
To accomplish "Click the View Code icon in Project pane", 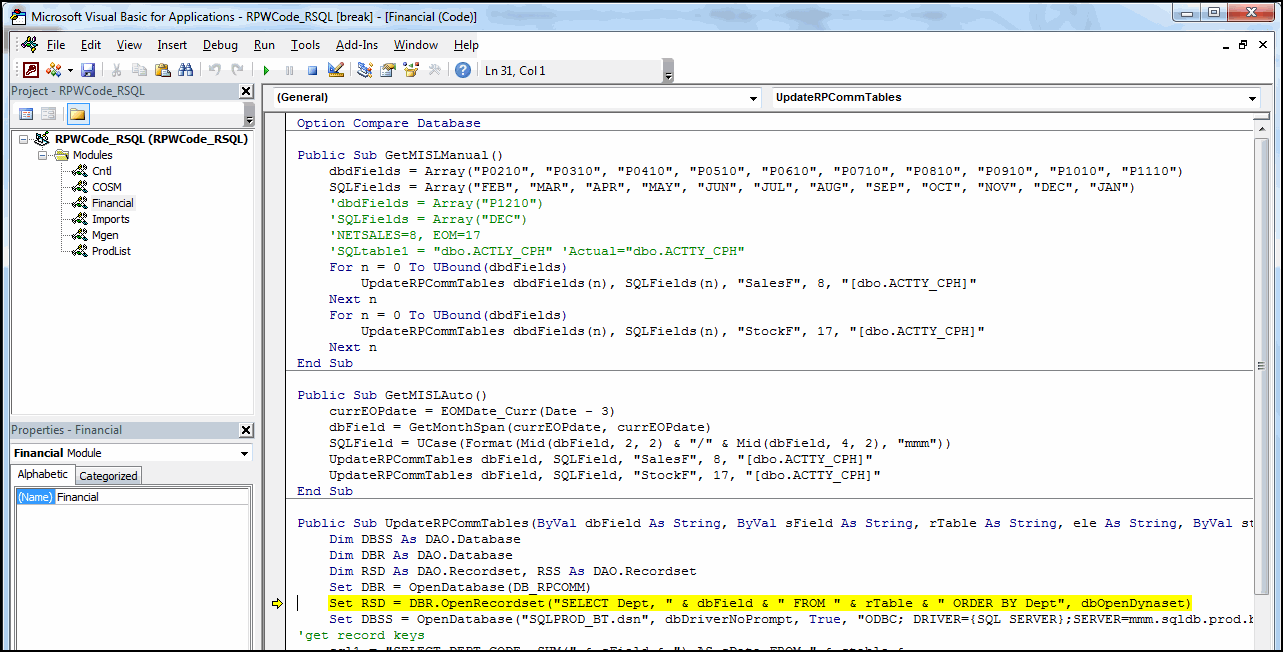I will (x=26, y=114).
